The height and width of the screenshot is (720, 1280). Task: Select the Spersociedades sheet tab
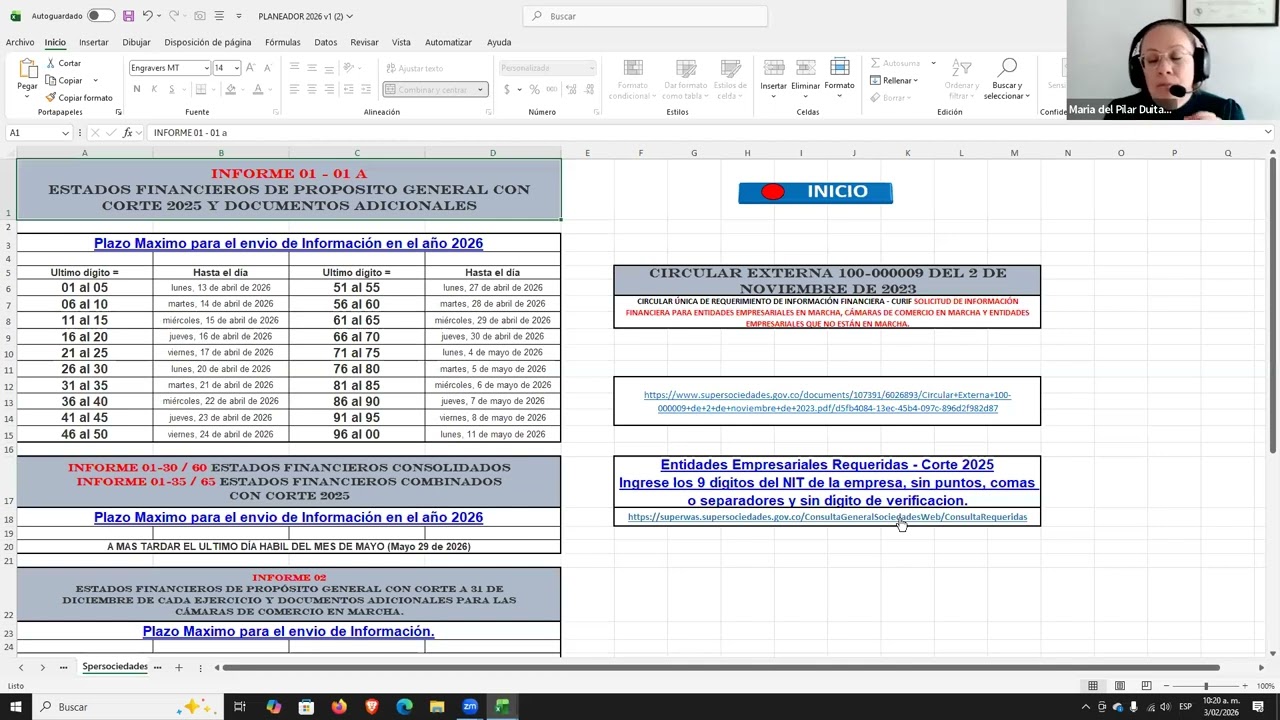[115, 667]
